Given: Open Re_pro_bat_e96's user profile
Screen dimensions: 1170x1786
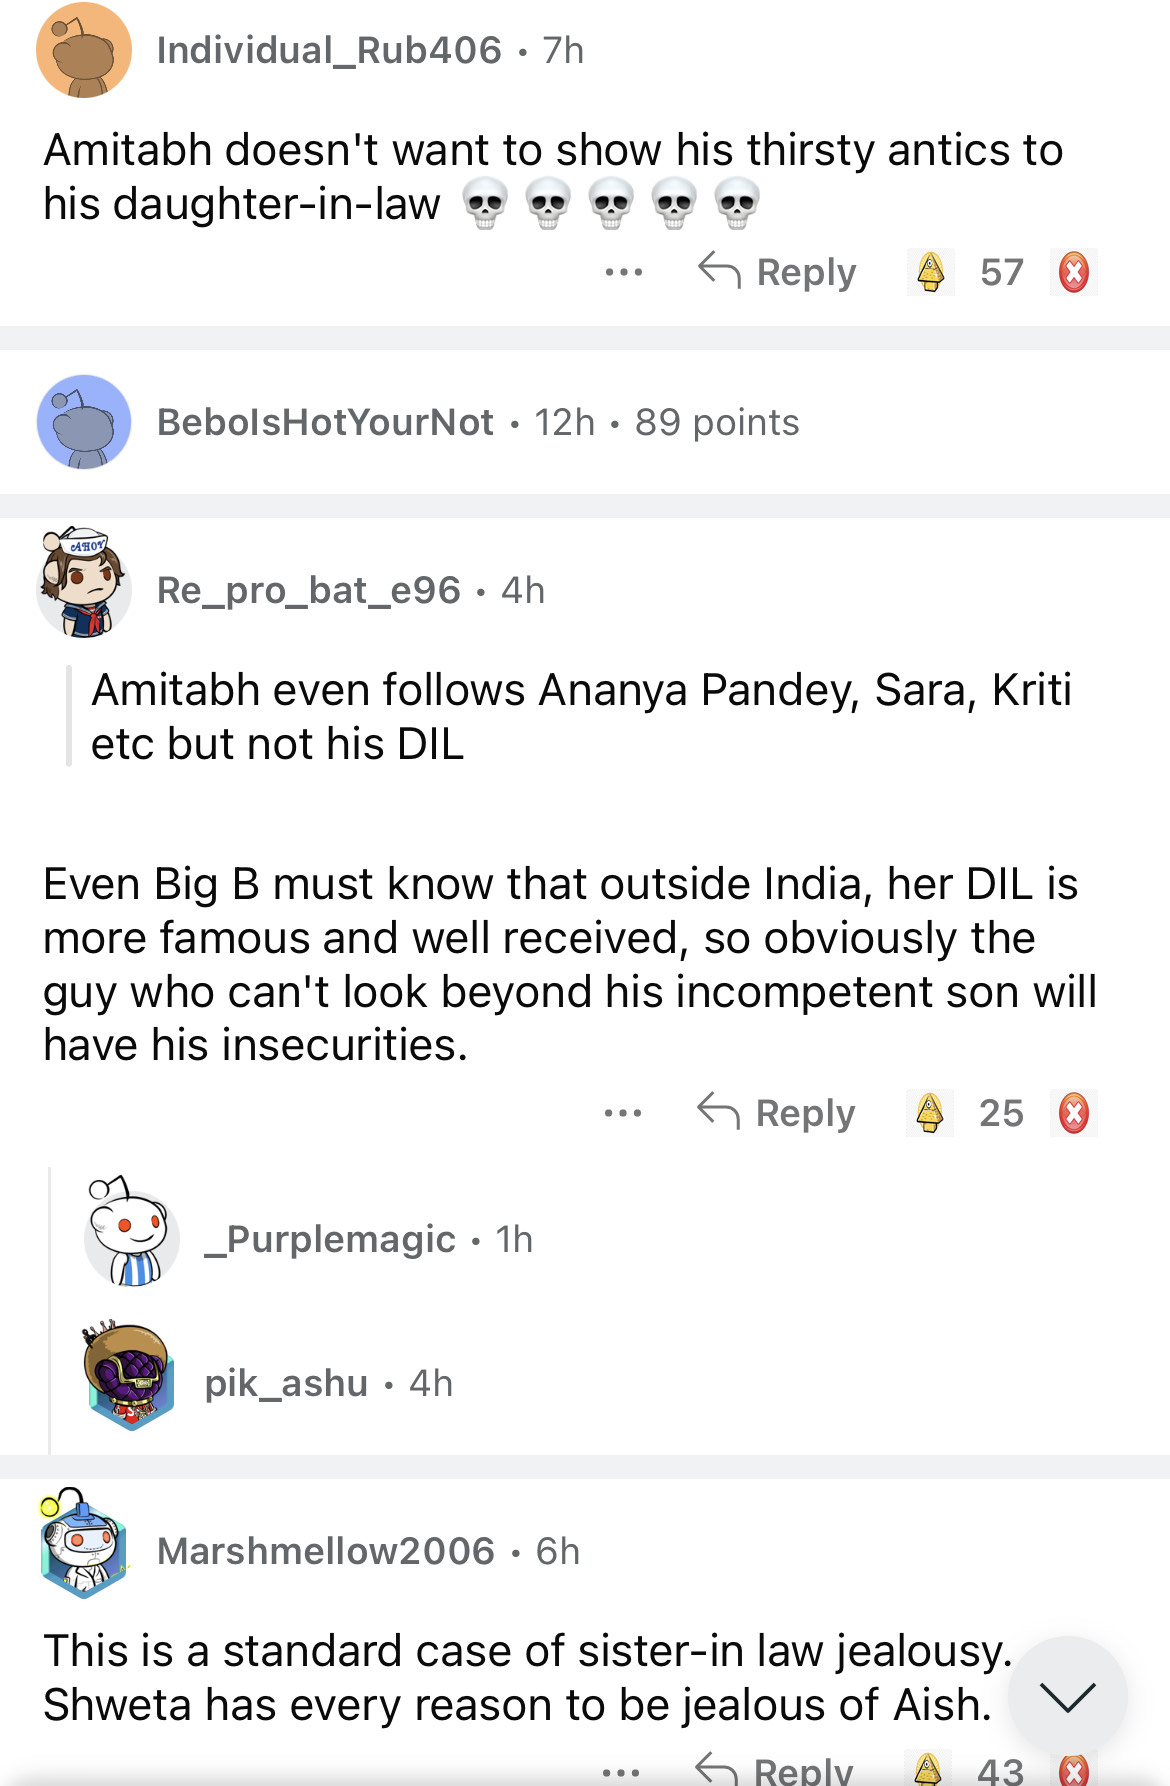Looking at the screenshot, I should coord(308,591).
